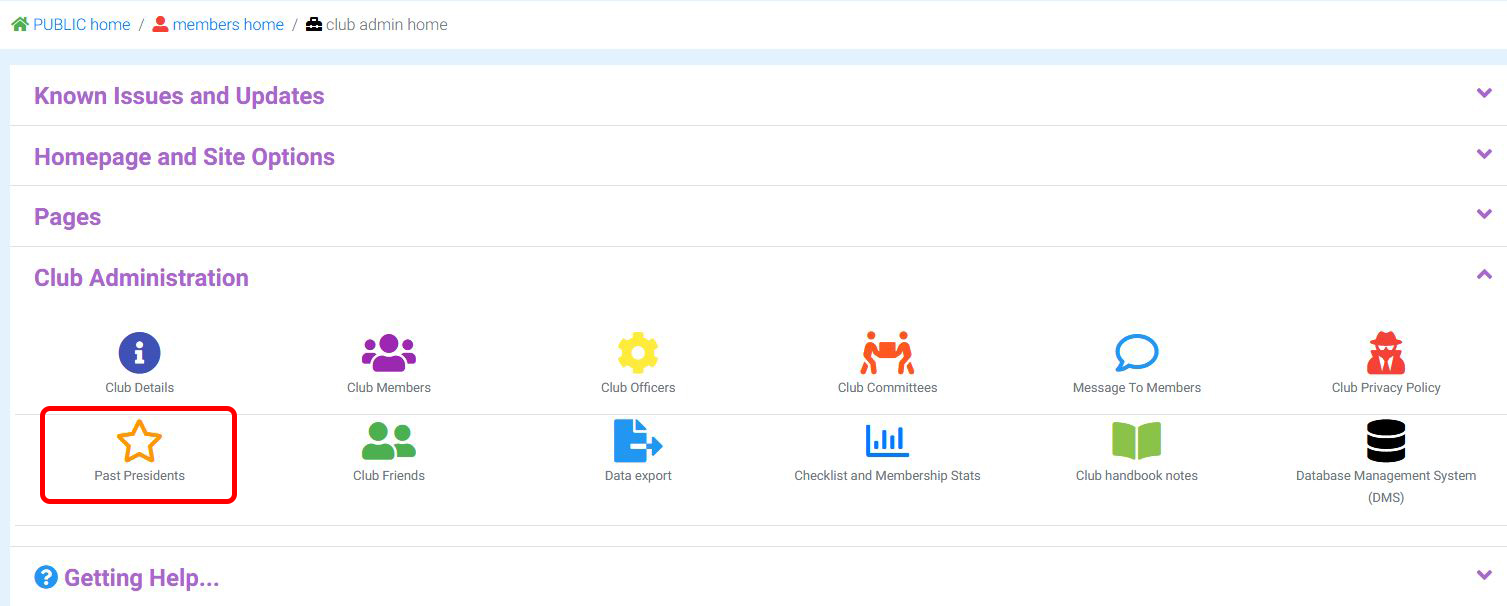
Task: Click the green house icon in breadcrumb
Action: tap(20, 24)
